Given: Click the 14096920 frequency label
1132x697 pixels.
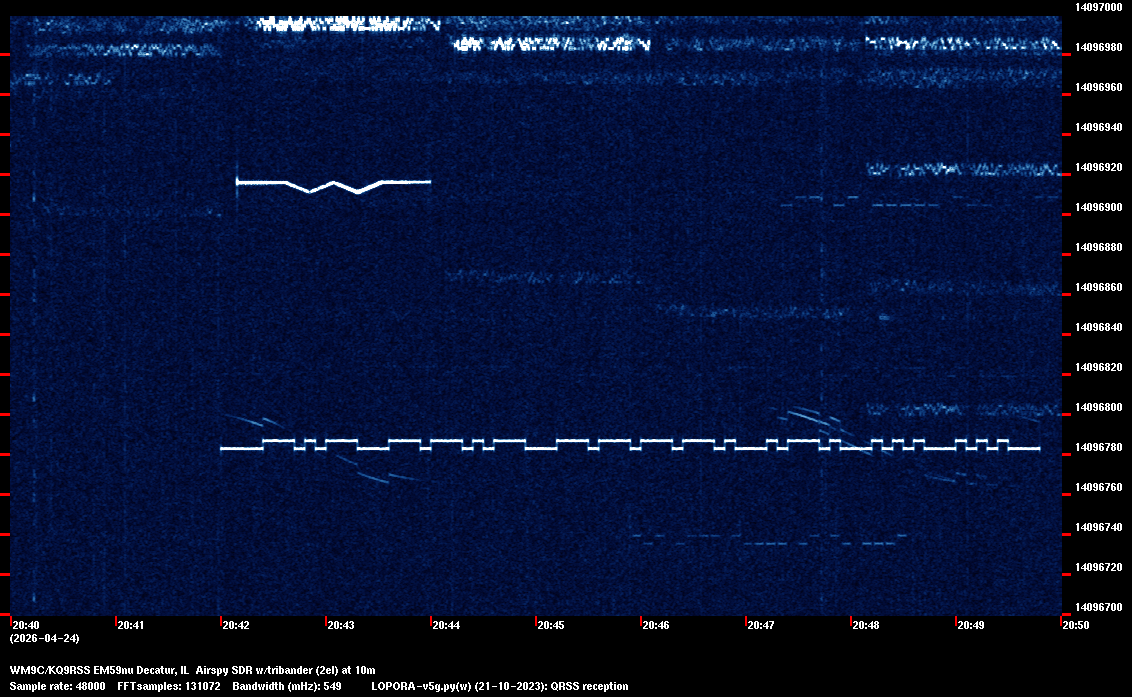Looking at the screenshot, I should tap(1099, 167).
